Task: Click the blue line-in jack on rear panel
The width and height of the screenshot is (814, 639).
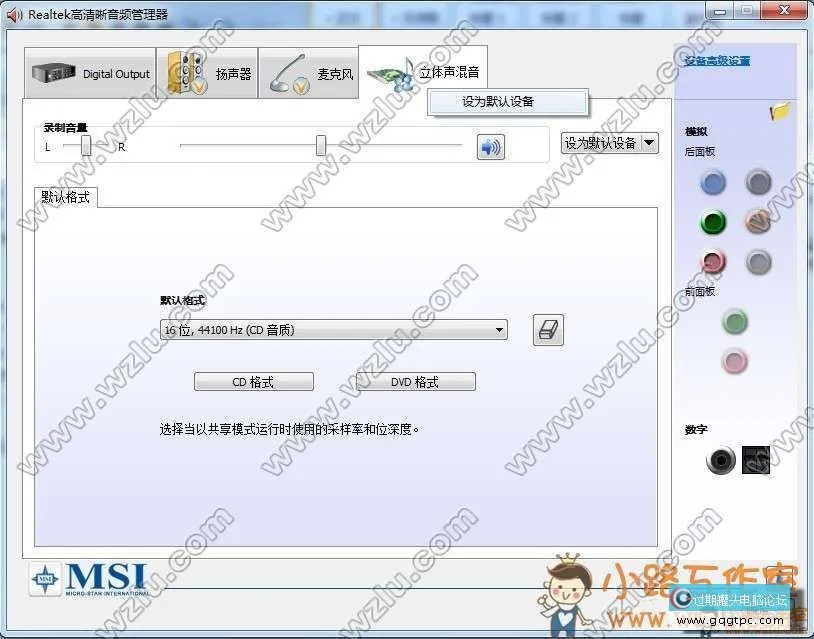Action: click(713, 183)
